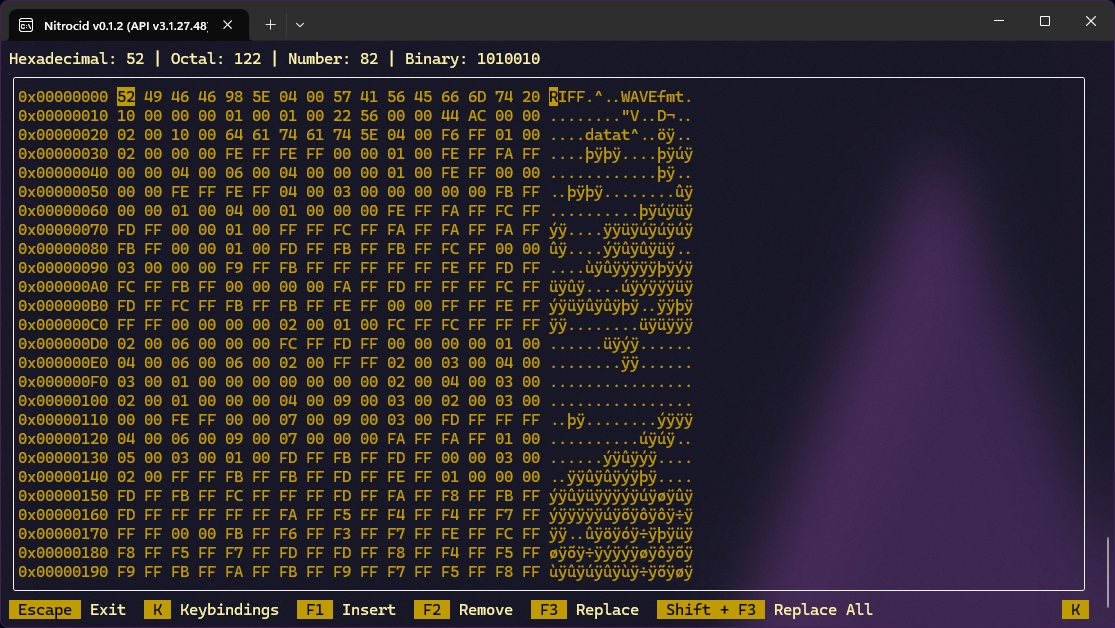The image size is (1115, 628).
Task: Click the Exit label in bottom bar
Action: click(x=108, y=609)
